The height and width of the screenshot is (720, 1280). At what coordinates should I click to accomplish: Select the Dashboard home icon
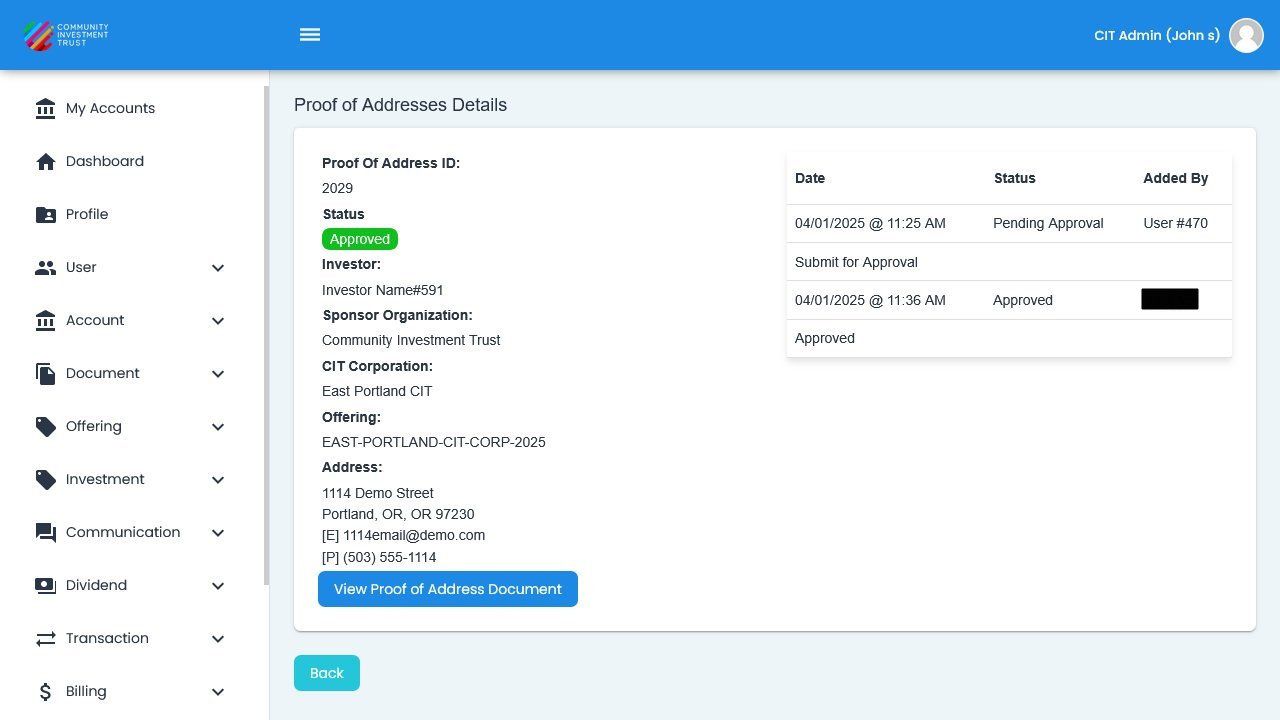pos(45,161)
